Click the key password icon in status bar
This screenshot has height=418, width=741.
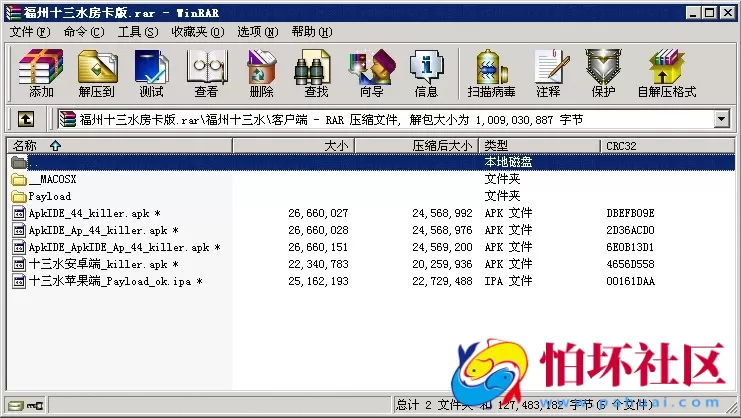click(35, 406)
